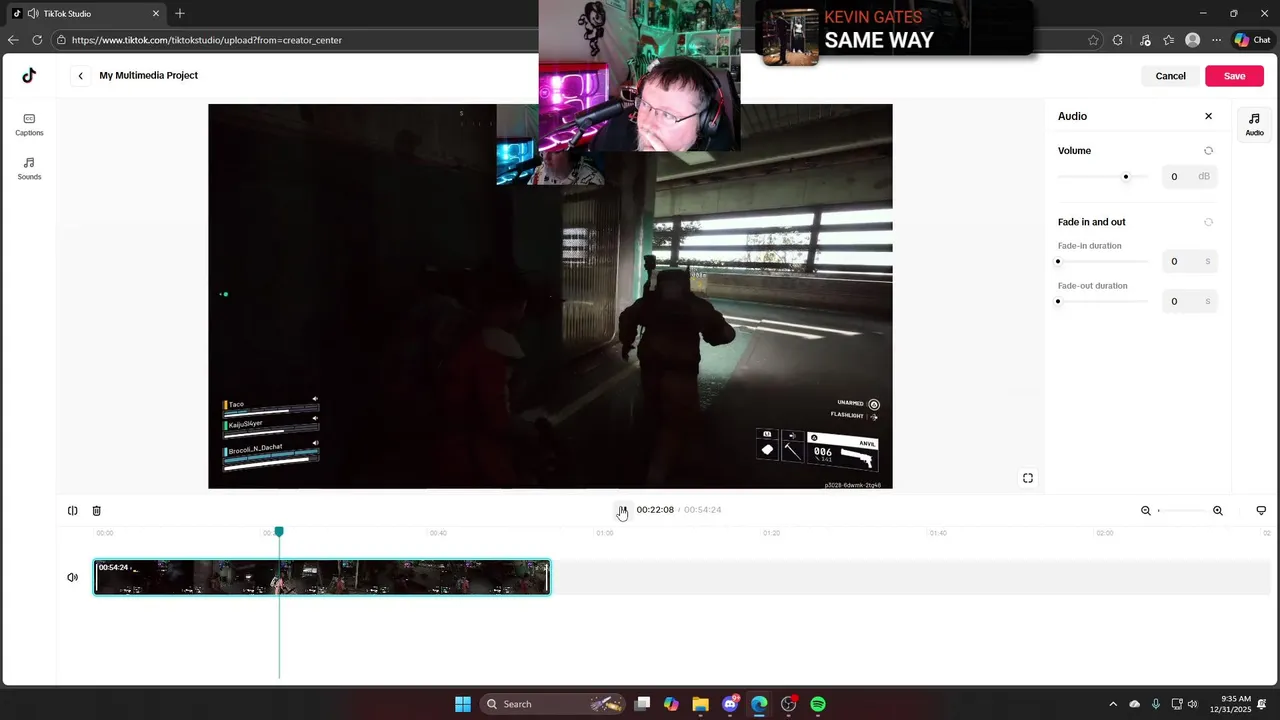Click the 01:20 mark on timeline ruler
The width and height of the screenshot is (1280, 720).
click(771, 533)
